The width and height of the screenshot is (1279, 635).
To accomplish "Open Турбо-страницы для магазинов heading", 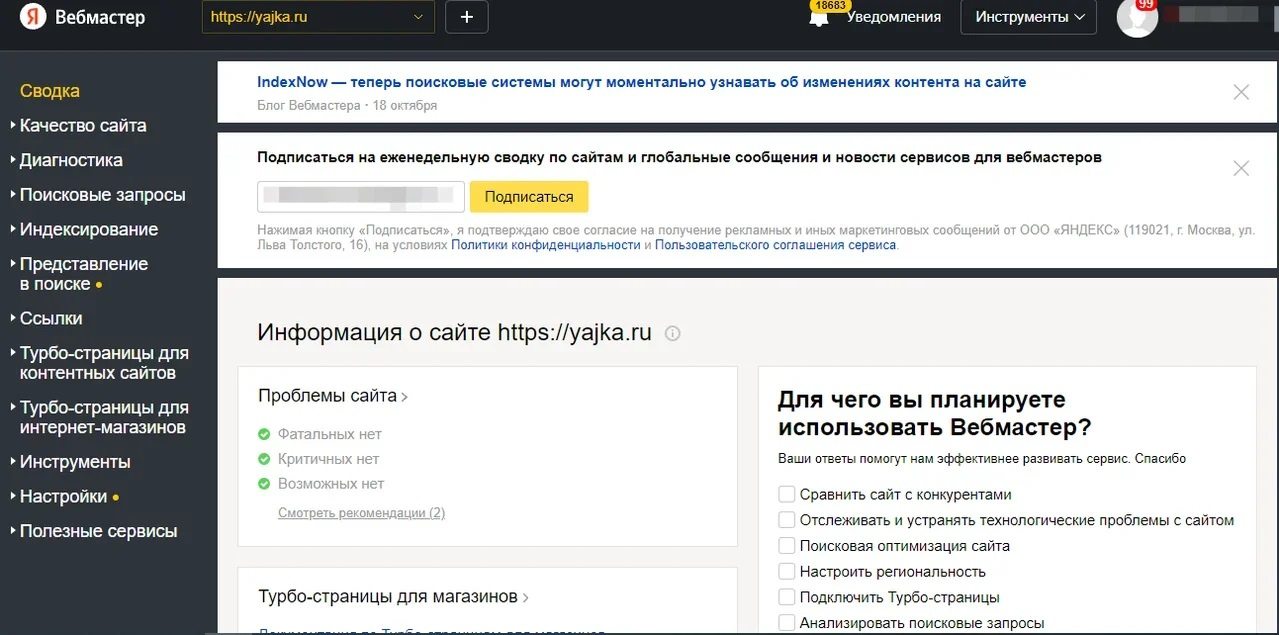I will point(393,597).
